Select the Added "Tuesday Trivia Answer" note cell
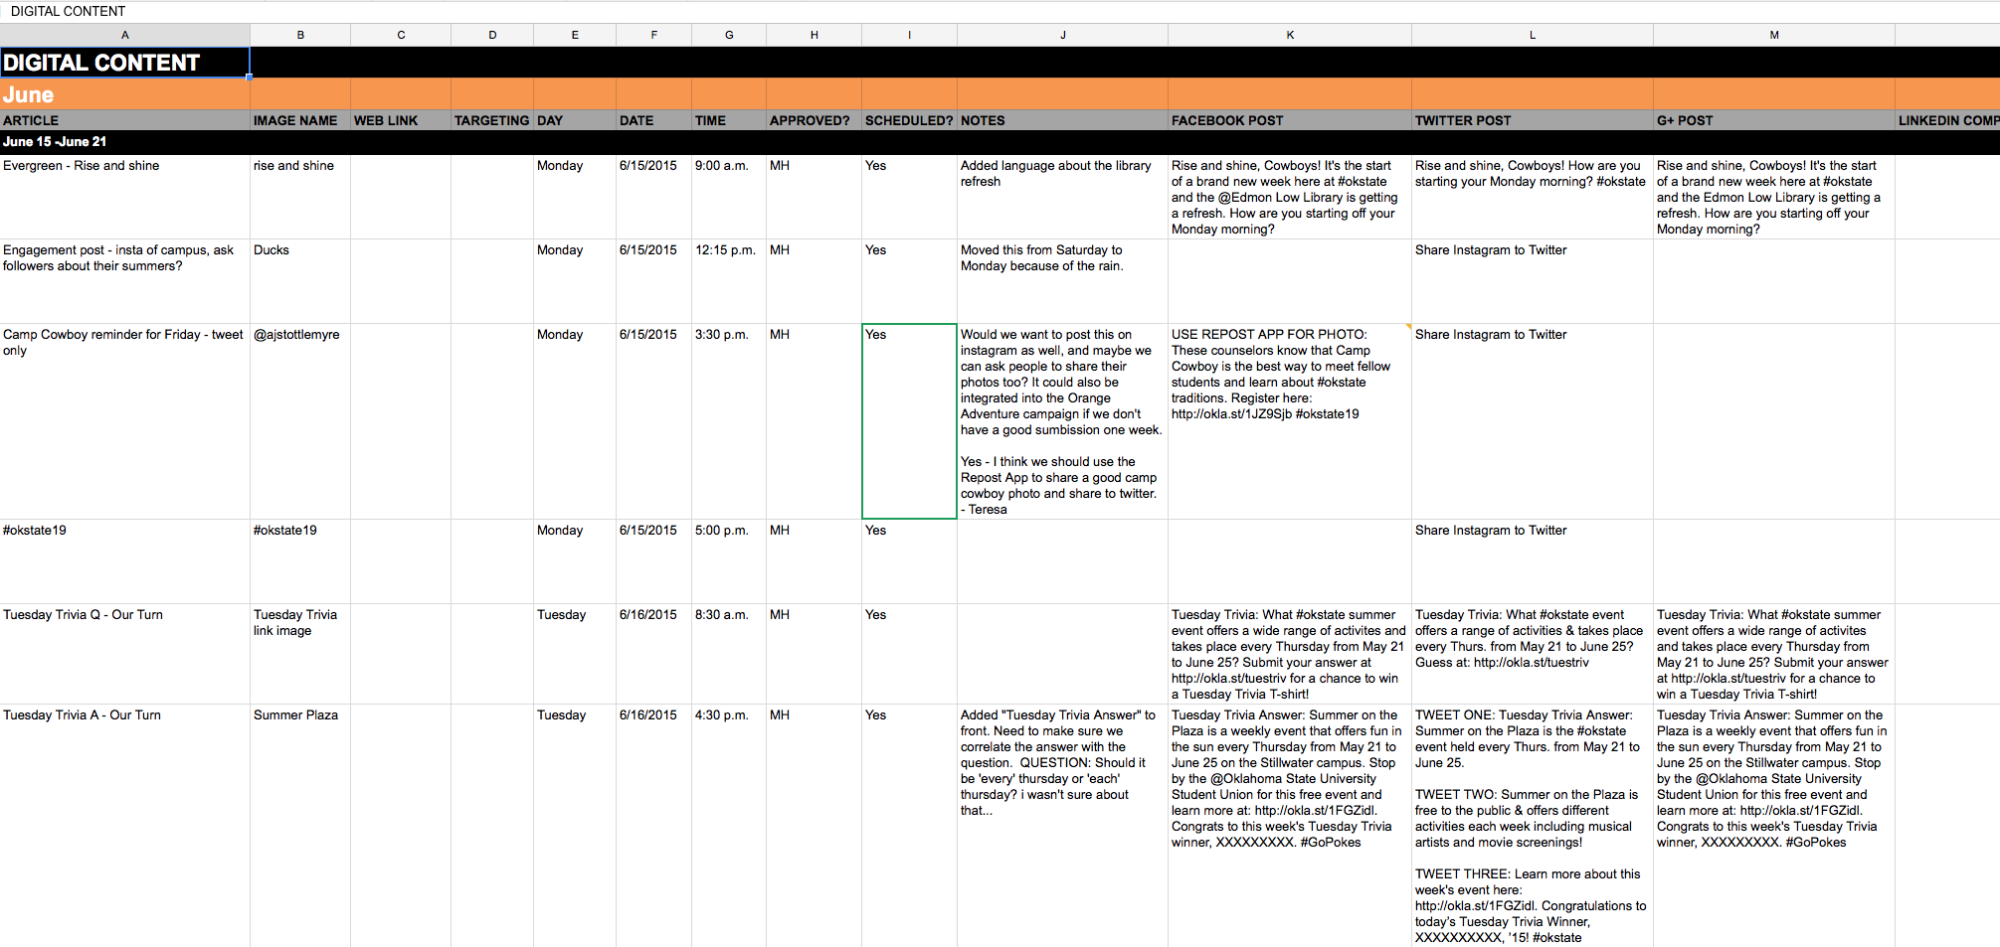 click(x=1063, y=825)
